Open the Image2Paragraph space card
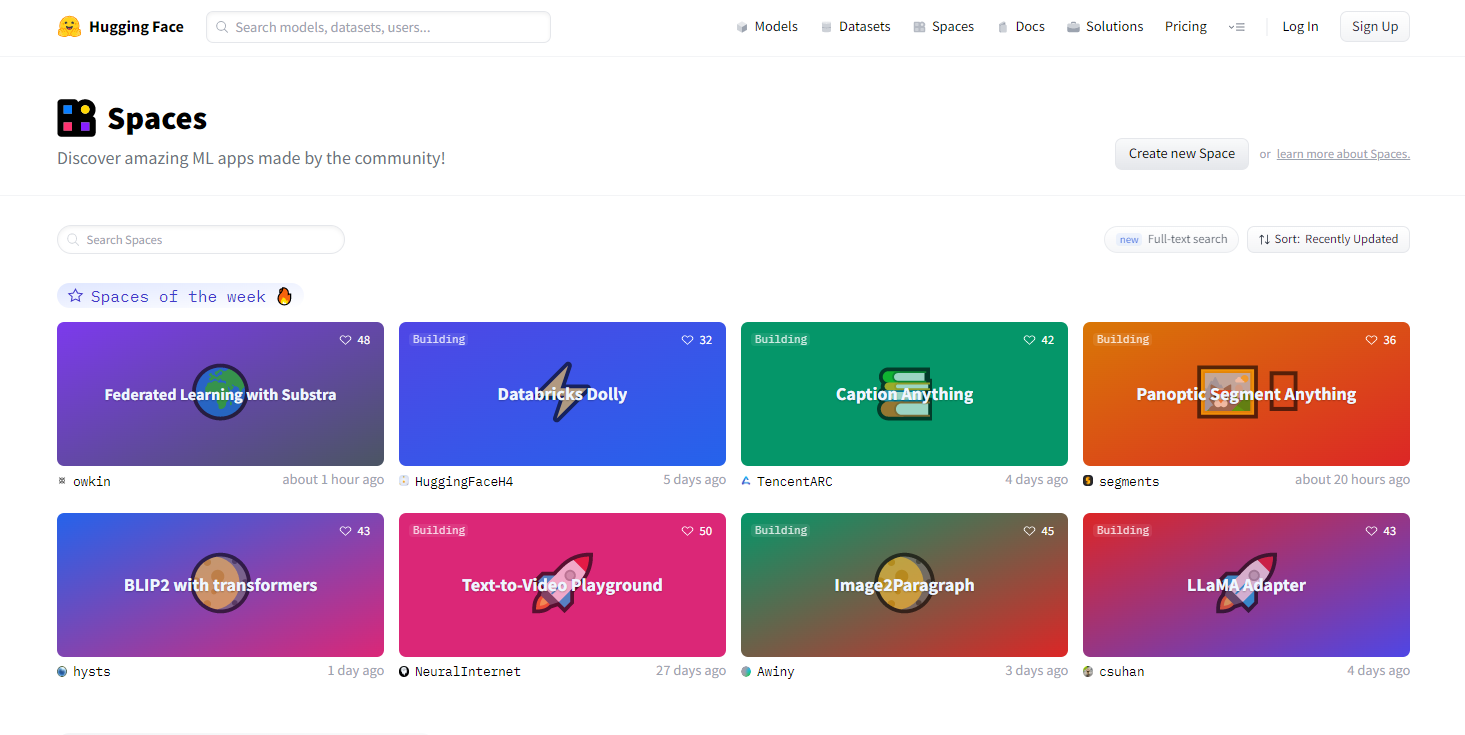The height and width of the screenshot is (735, 1465). click(x=904, y=585)
